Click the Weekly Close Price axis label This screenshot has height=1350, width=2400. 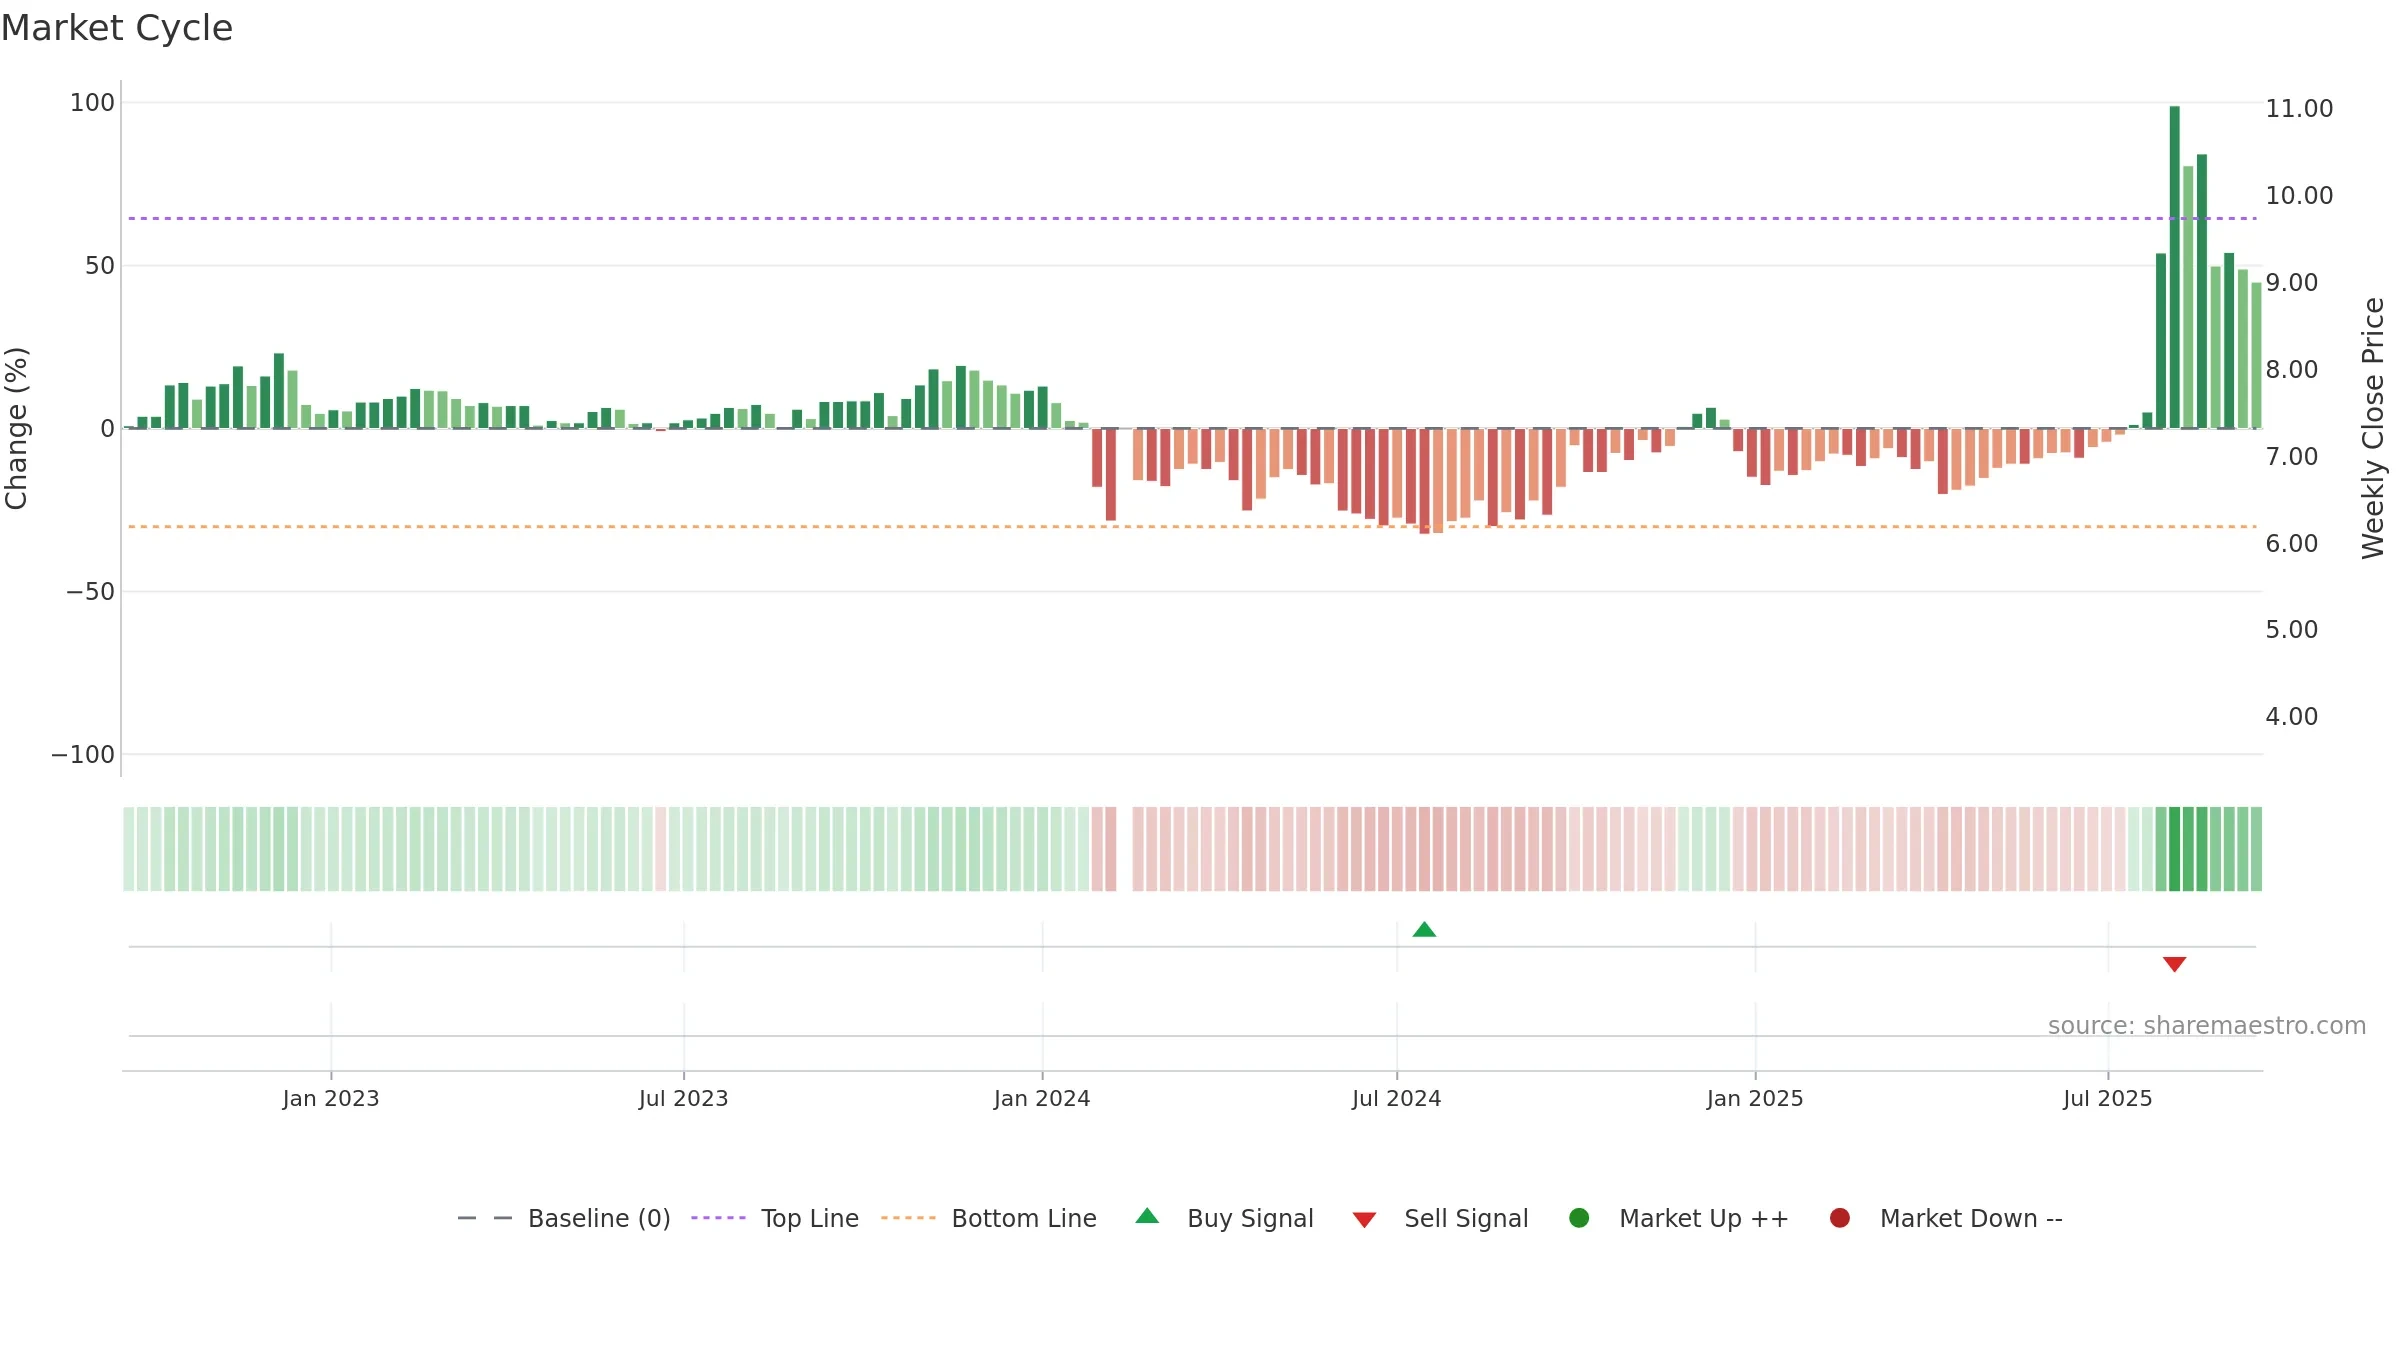tap(2373, 428)
